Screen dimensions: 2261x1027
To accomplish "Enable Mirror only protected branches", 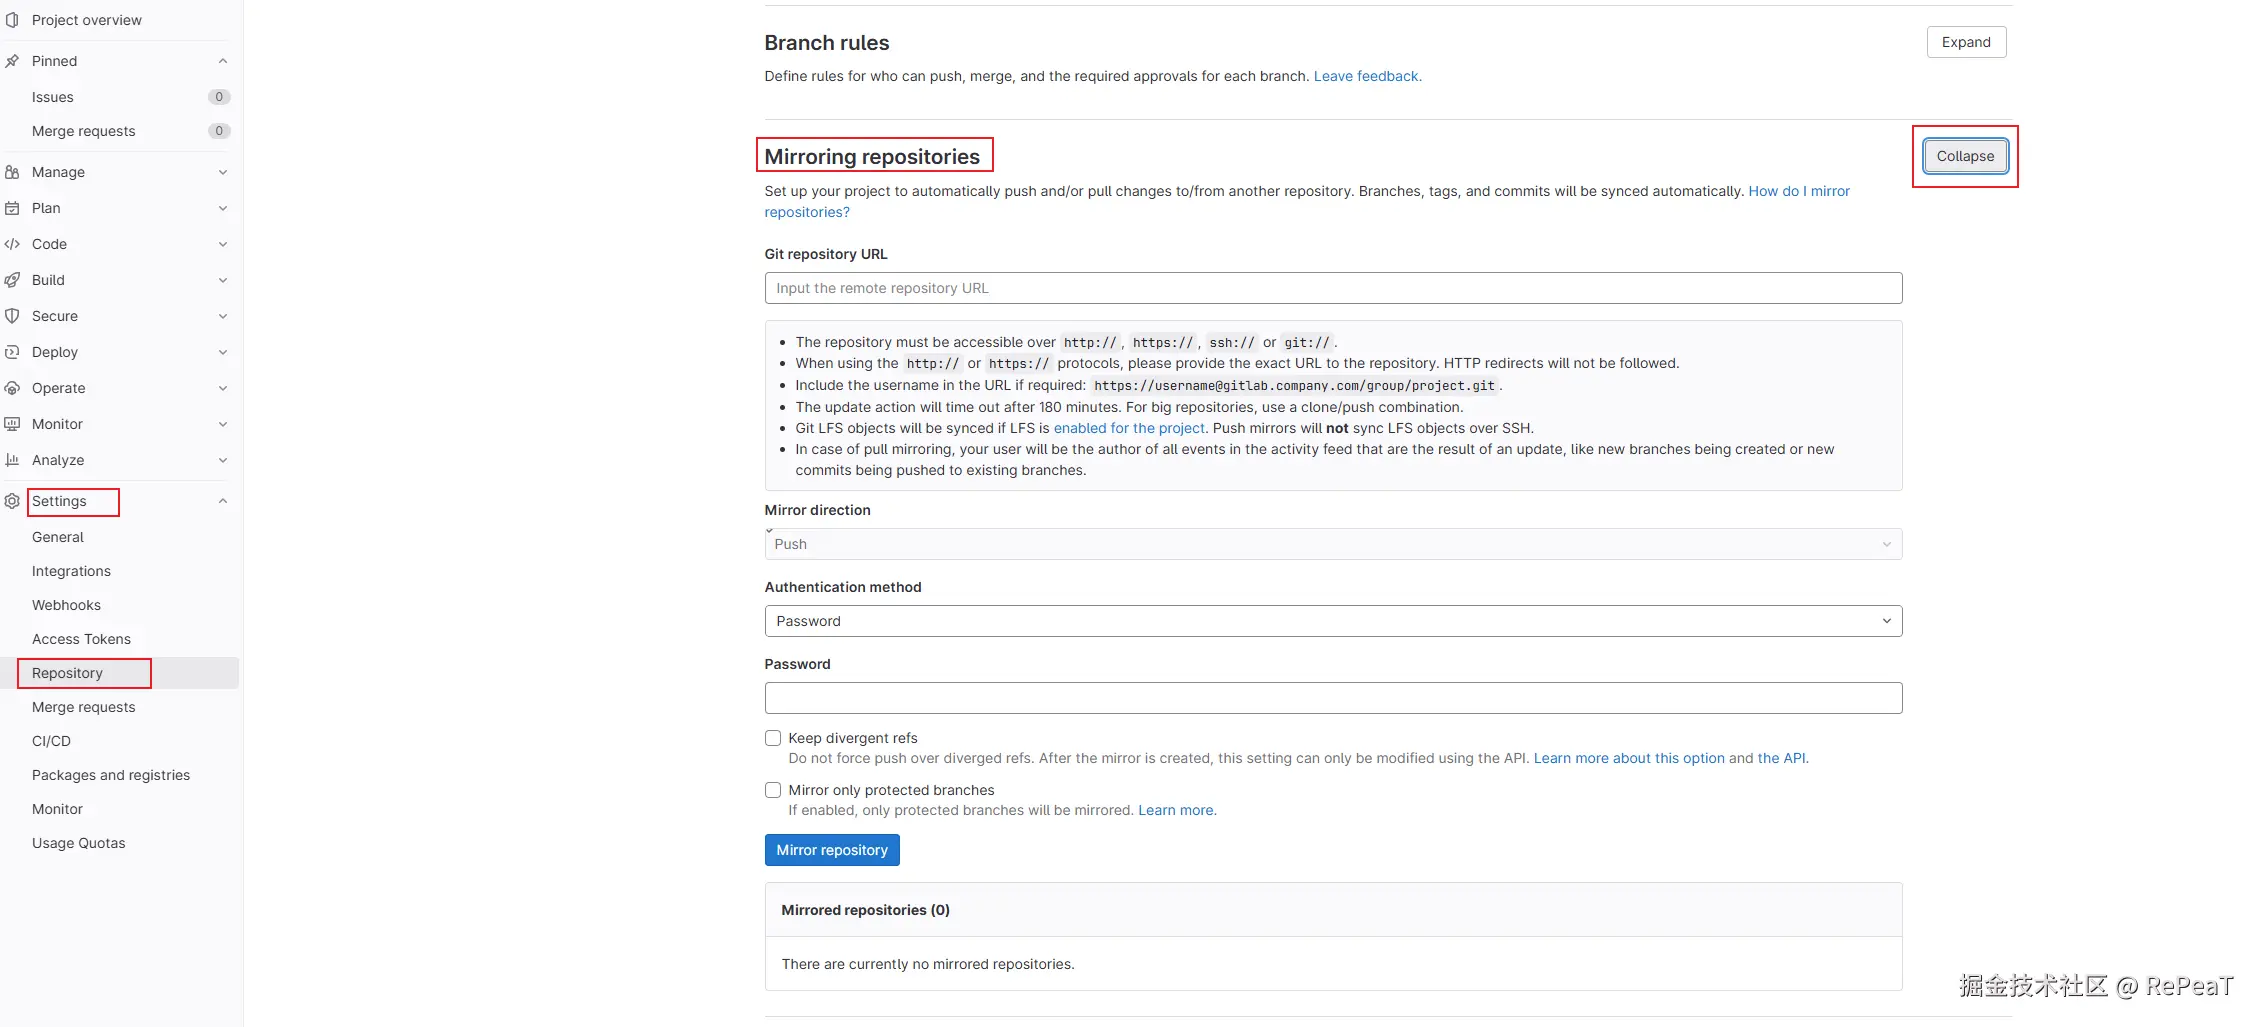I will coord(772,789).
